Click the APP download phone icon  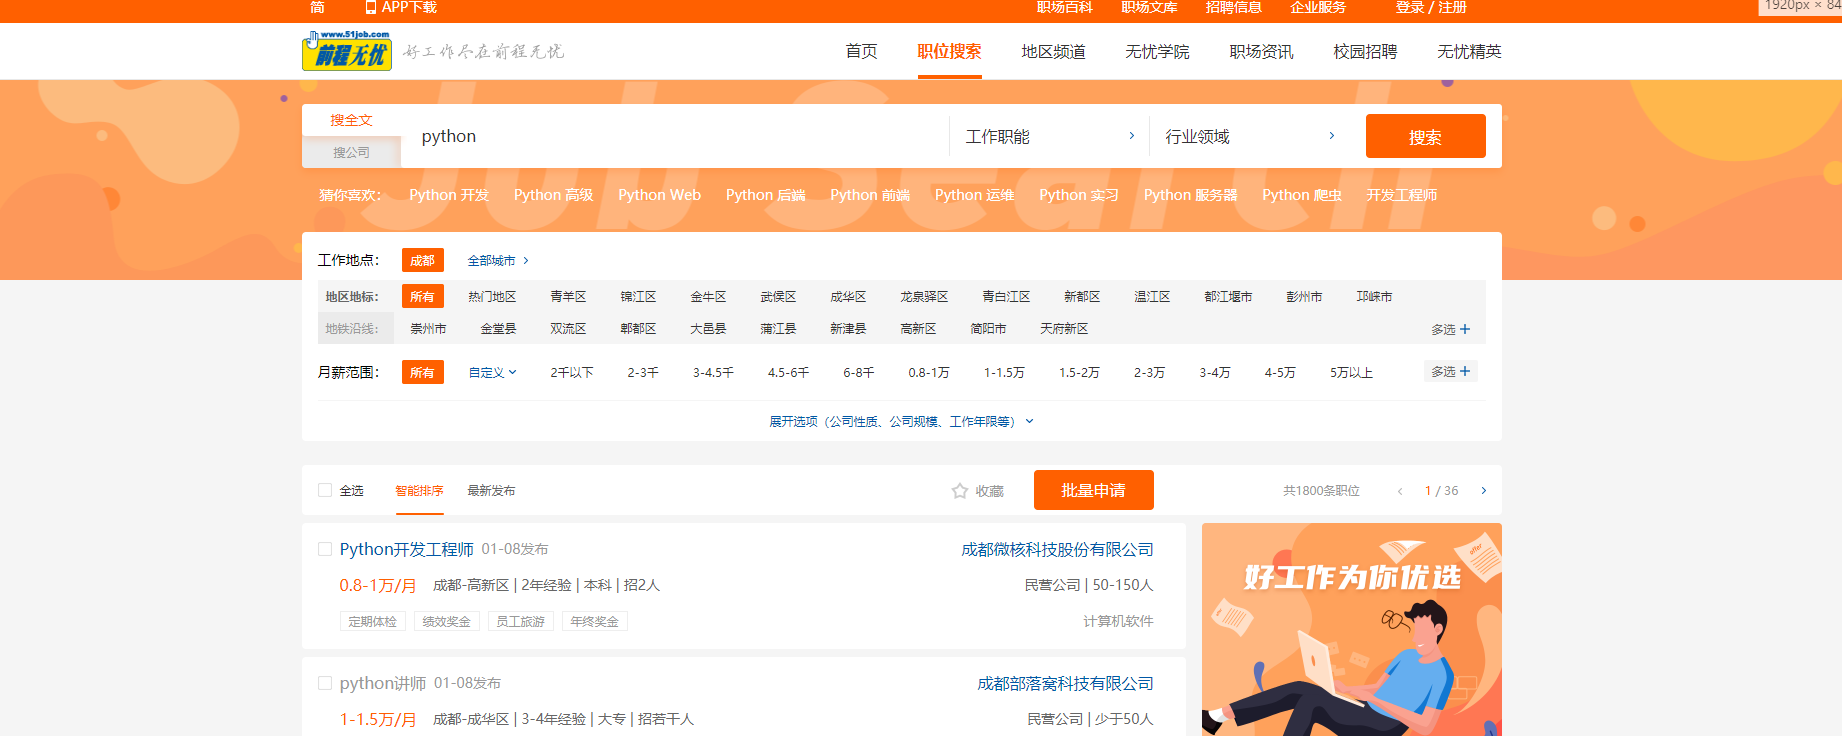(x=371, y=7)
